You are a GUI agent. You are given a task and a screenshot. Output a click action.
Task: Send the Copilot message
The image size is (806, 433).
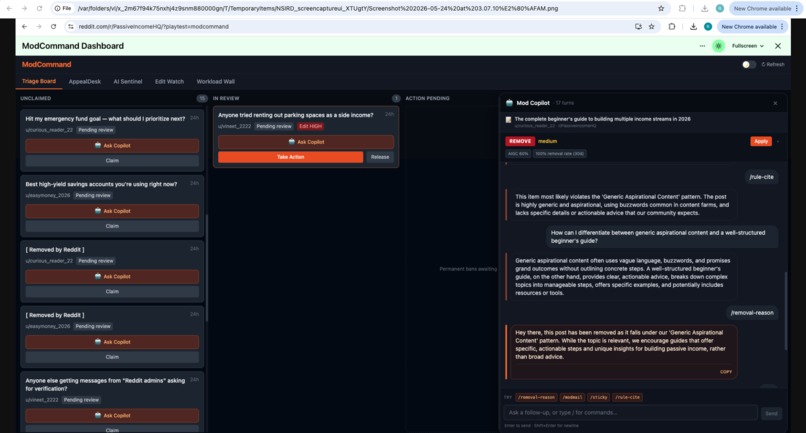pos(771,413)
